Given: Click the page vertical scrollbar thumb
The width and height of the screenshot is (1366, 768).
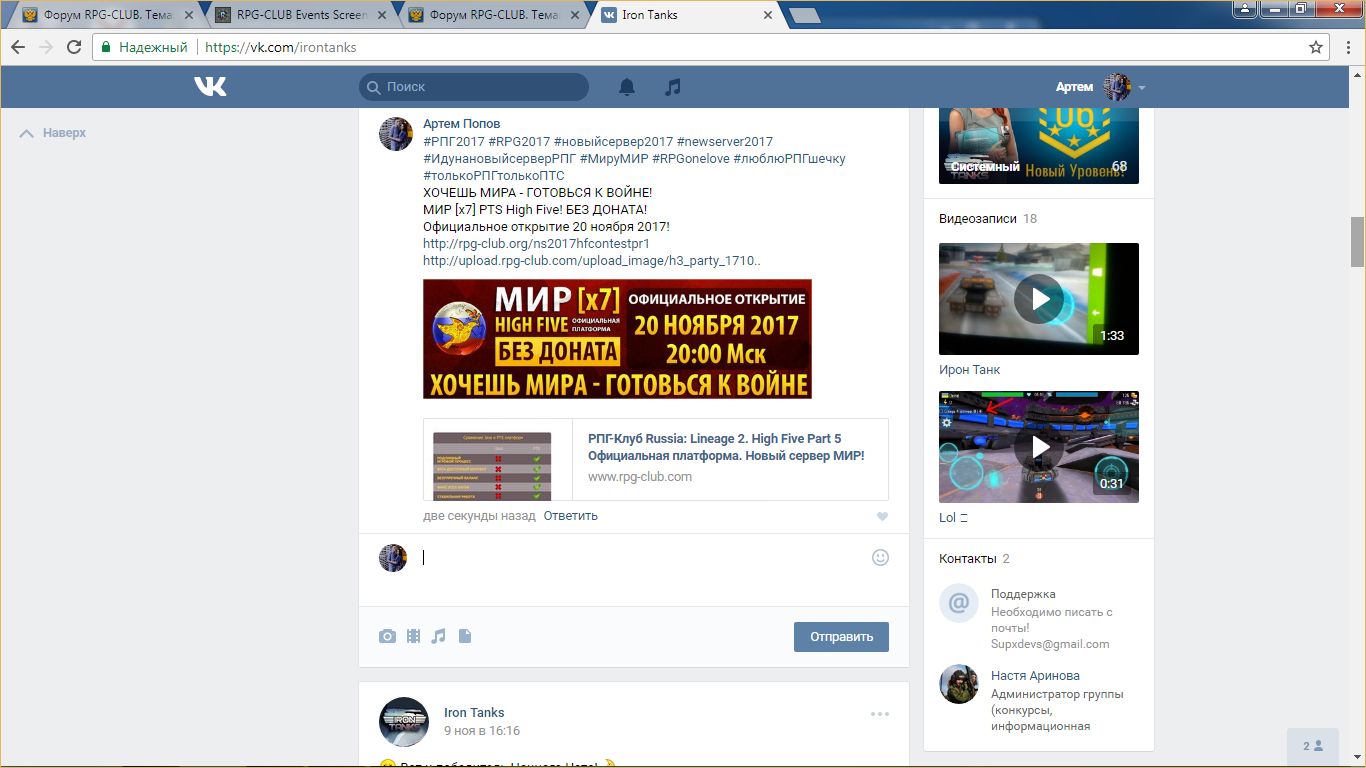Looking at the screenshot, I should [1357, 241].
